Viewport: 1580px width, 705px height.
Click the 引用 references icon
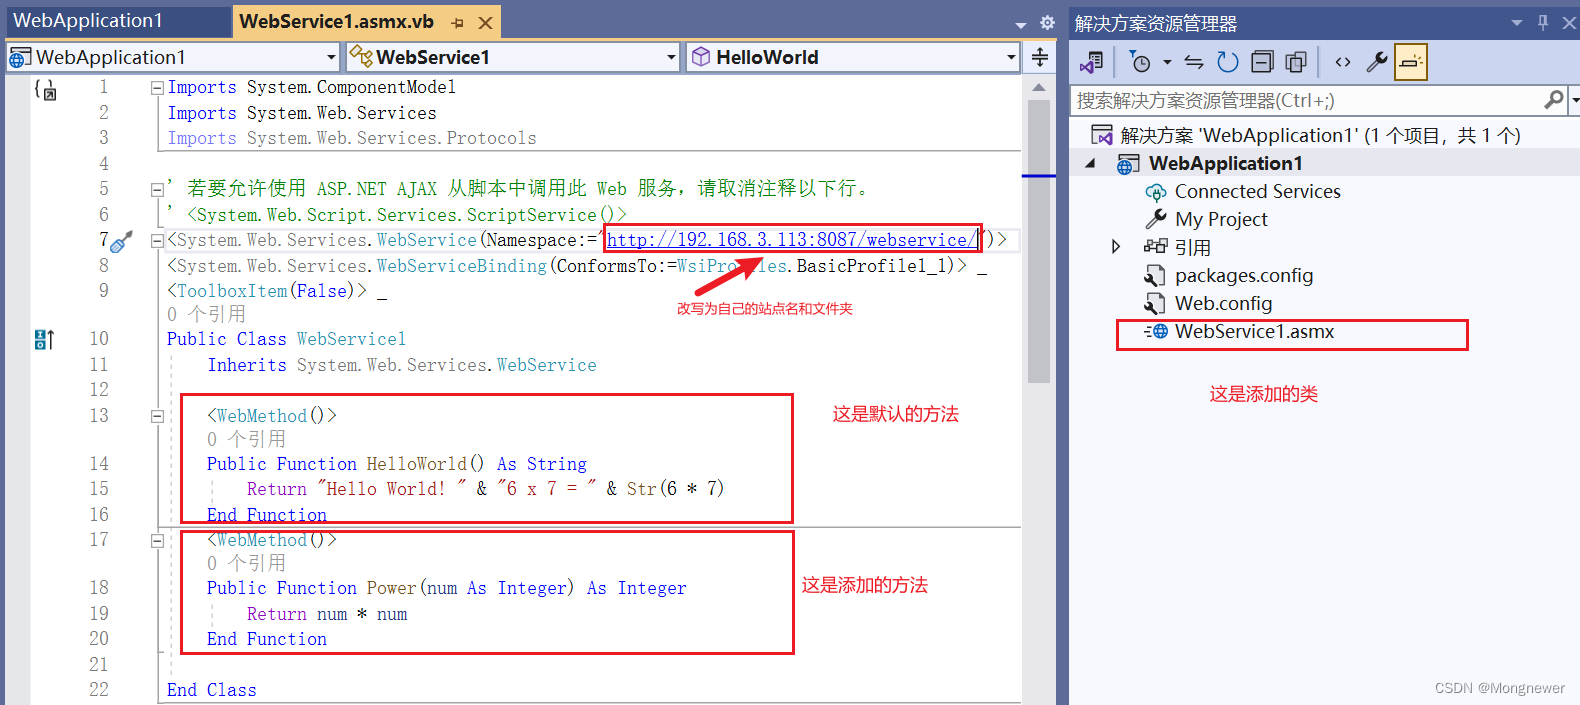pos(1156,246)
